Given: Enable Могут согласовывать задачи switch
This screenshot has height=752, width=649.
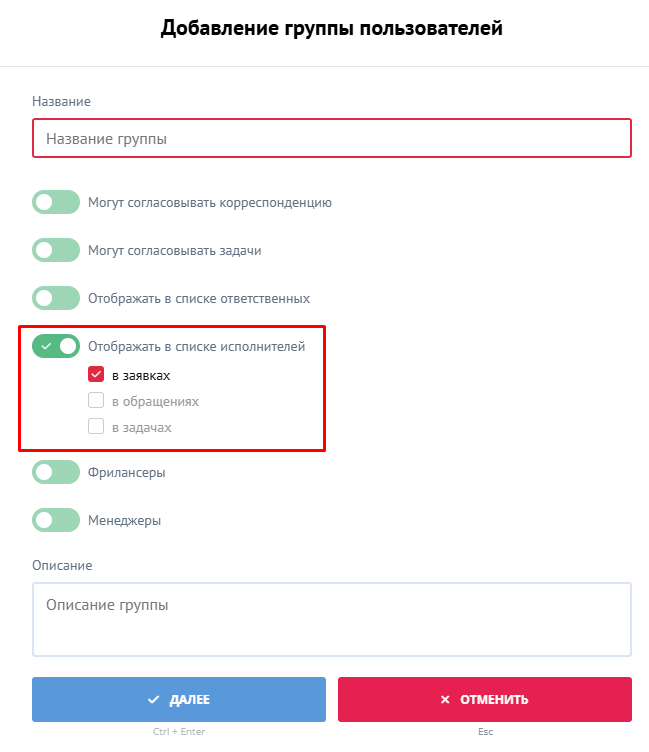Looking at the screenshot, I should [x=56, y=250].
